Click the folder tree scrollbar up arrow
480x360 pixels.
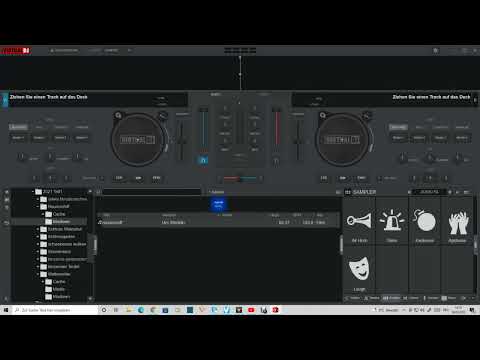[x=90, y=191]
